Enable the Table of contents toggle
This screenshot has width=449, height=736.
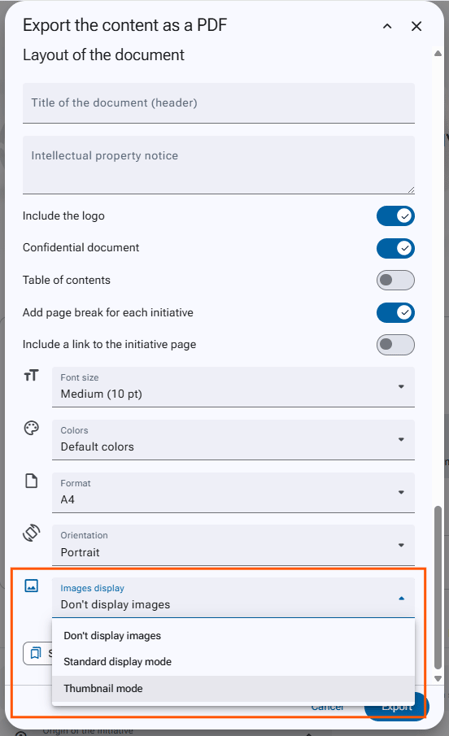click(x=395, y=280)
